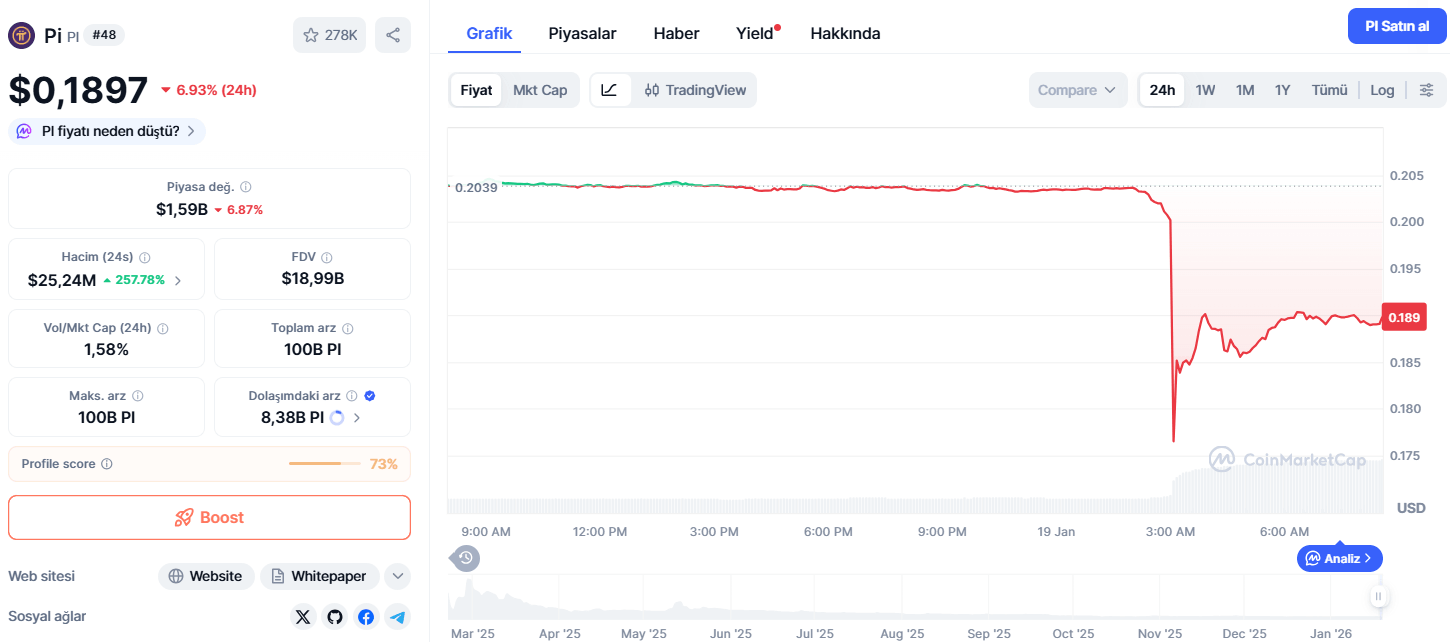1450x642 pixels.
Task: Expand more website links chevron
Action: (397, 576)
